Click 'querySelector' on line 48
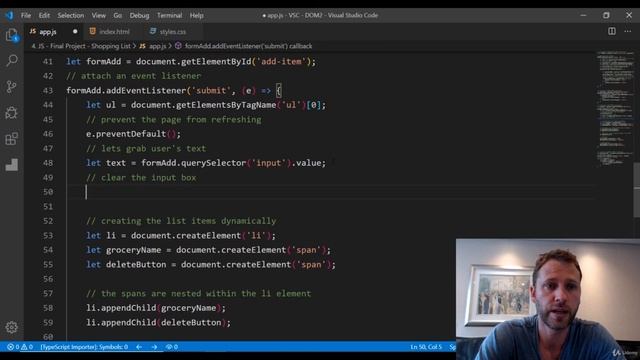Screen dimensions: 640x360 [213, 163]
